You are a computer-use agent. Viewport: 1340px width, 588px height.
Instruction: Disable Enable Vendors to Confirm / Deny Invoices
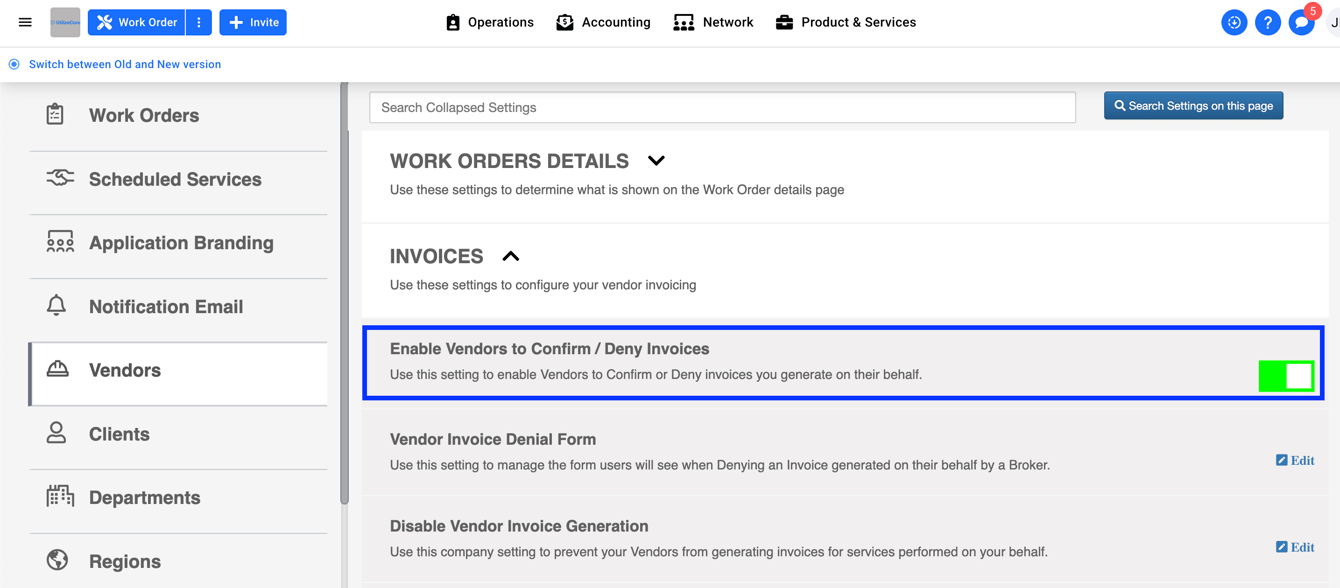point(1286,375)
